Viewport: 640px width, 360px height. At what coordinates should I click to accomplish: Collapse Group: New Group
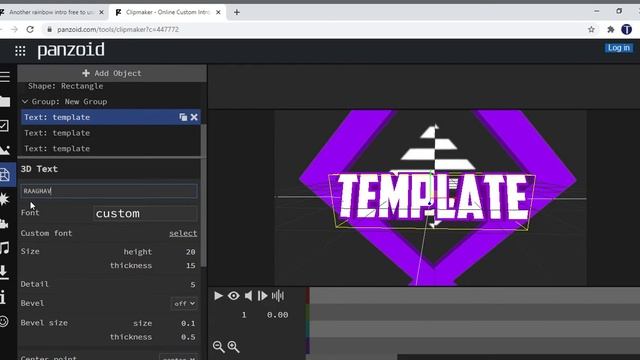click(x=25, y=102)
